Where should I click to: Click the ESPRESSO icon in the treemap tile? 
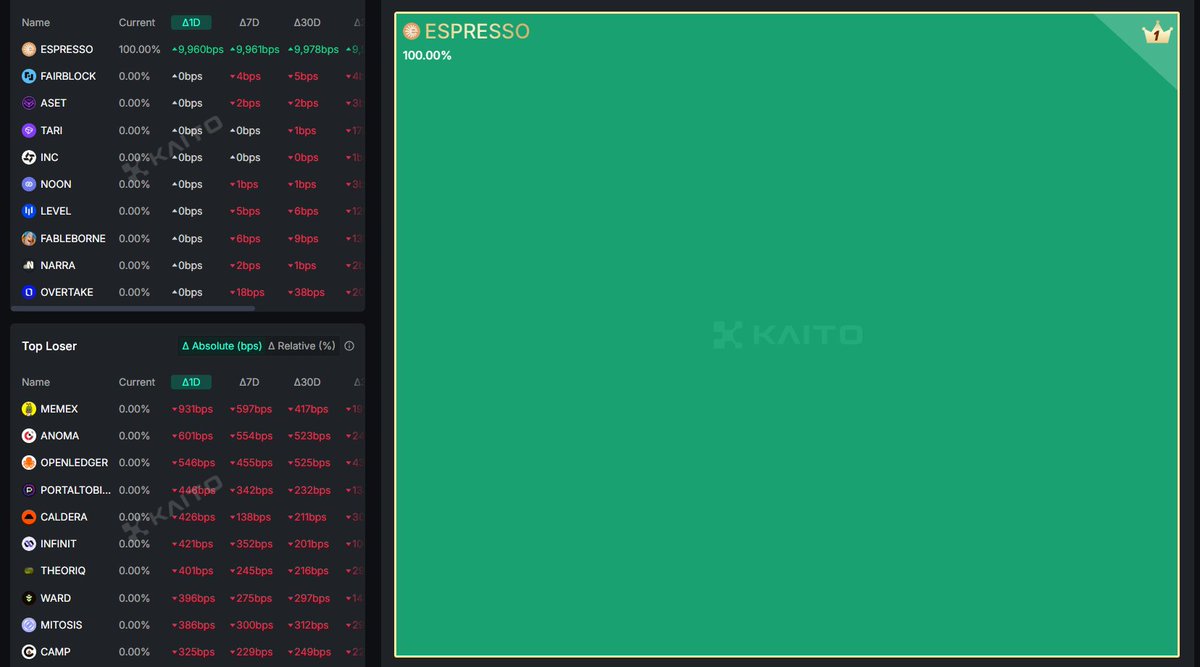pyautogui.click(x=411, y=31)
